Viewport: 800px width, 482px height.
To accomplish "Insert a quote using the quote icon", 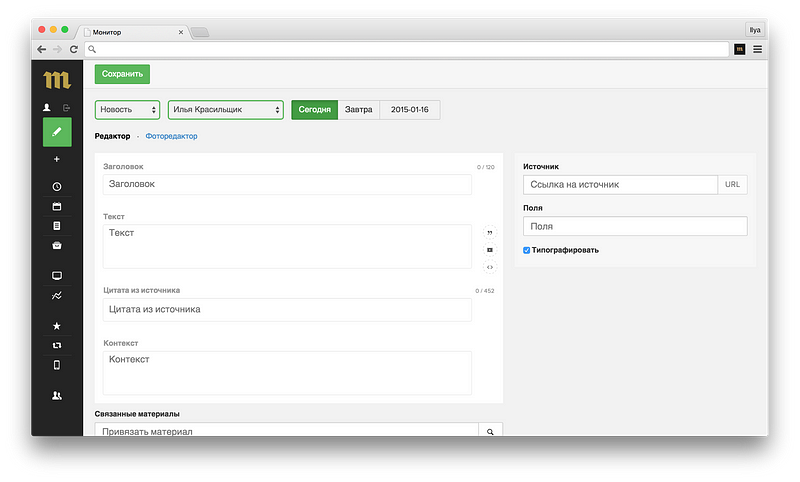I will tap(489, 233).
